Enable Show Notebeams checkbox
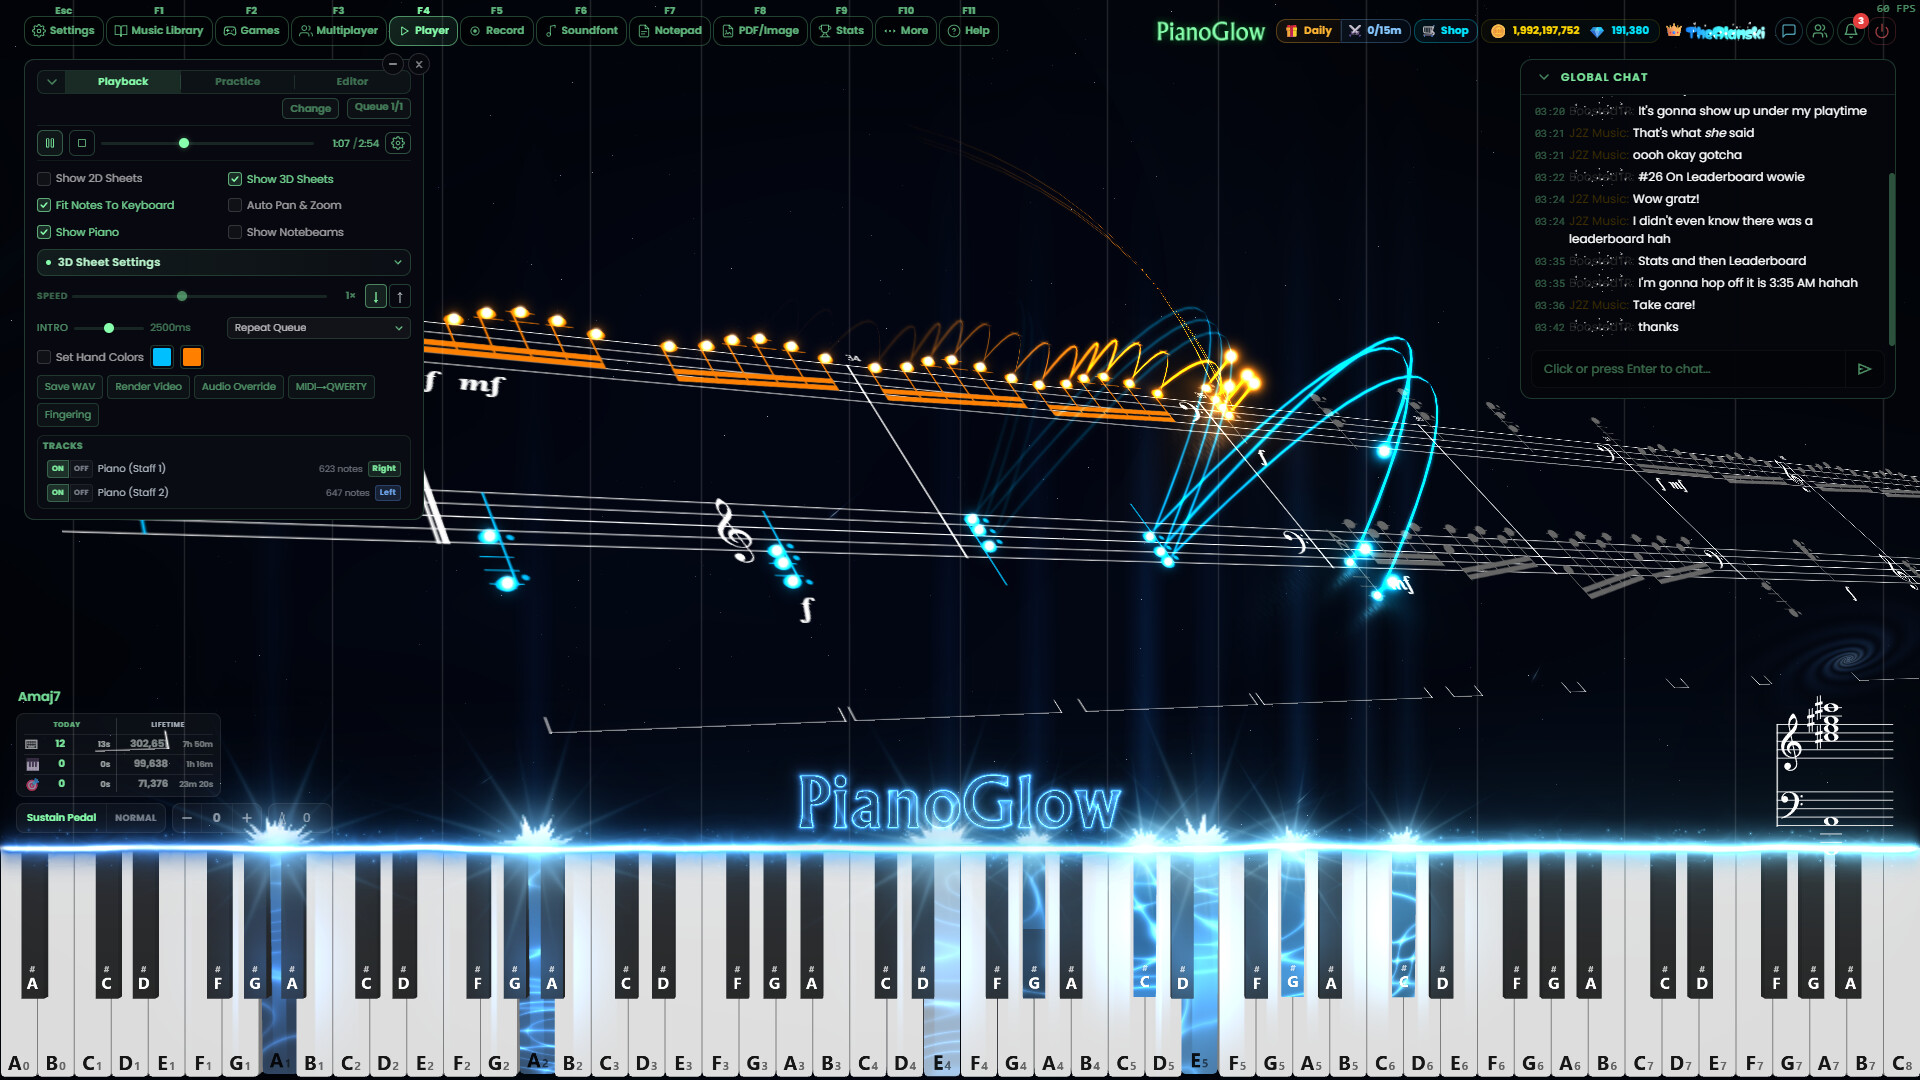This screenshot has height=1080, width=1920. 235,232
